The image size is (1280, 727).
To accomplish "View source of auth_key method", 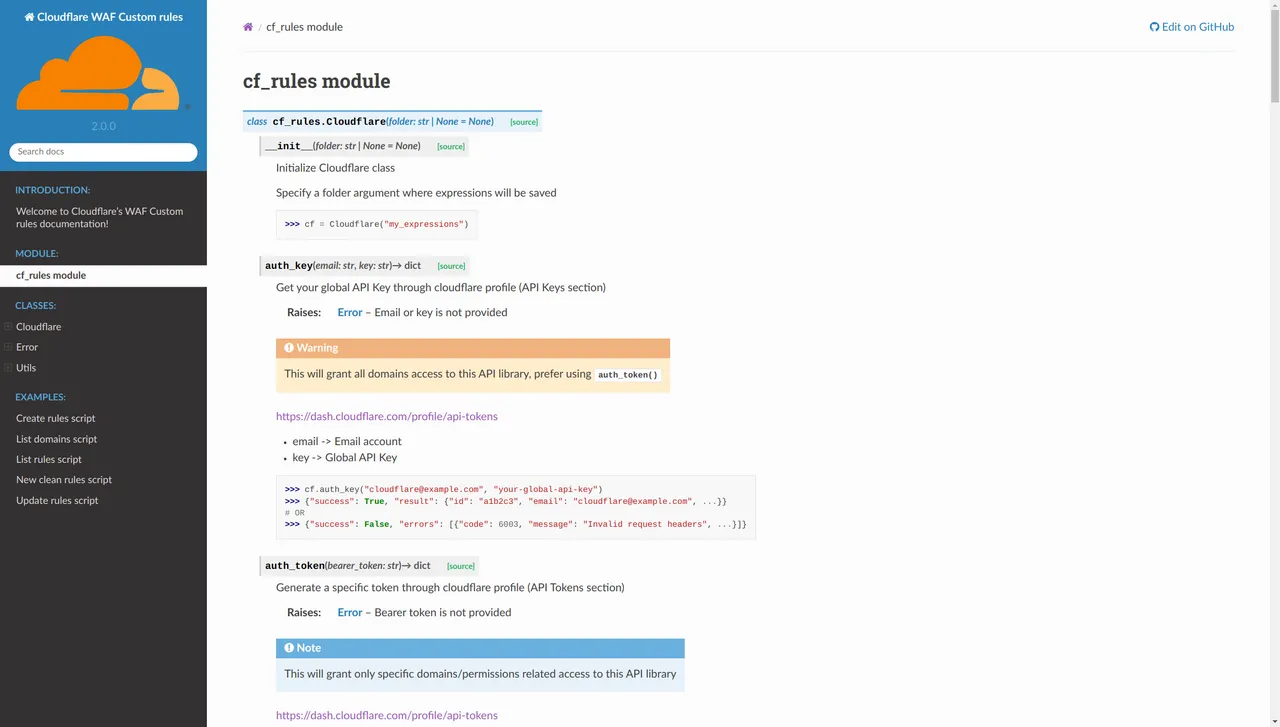I will pyautogui.click(x=451, y=266).
